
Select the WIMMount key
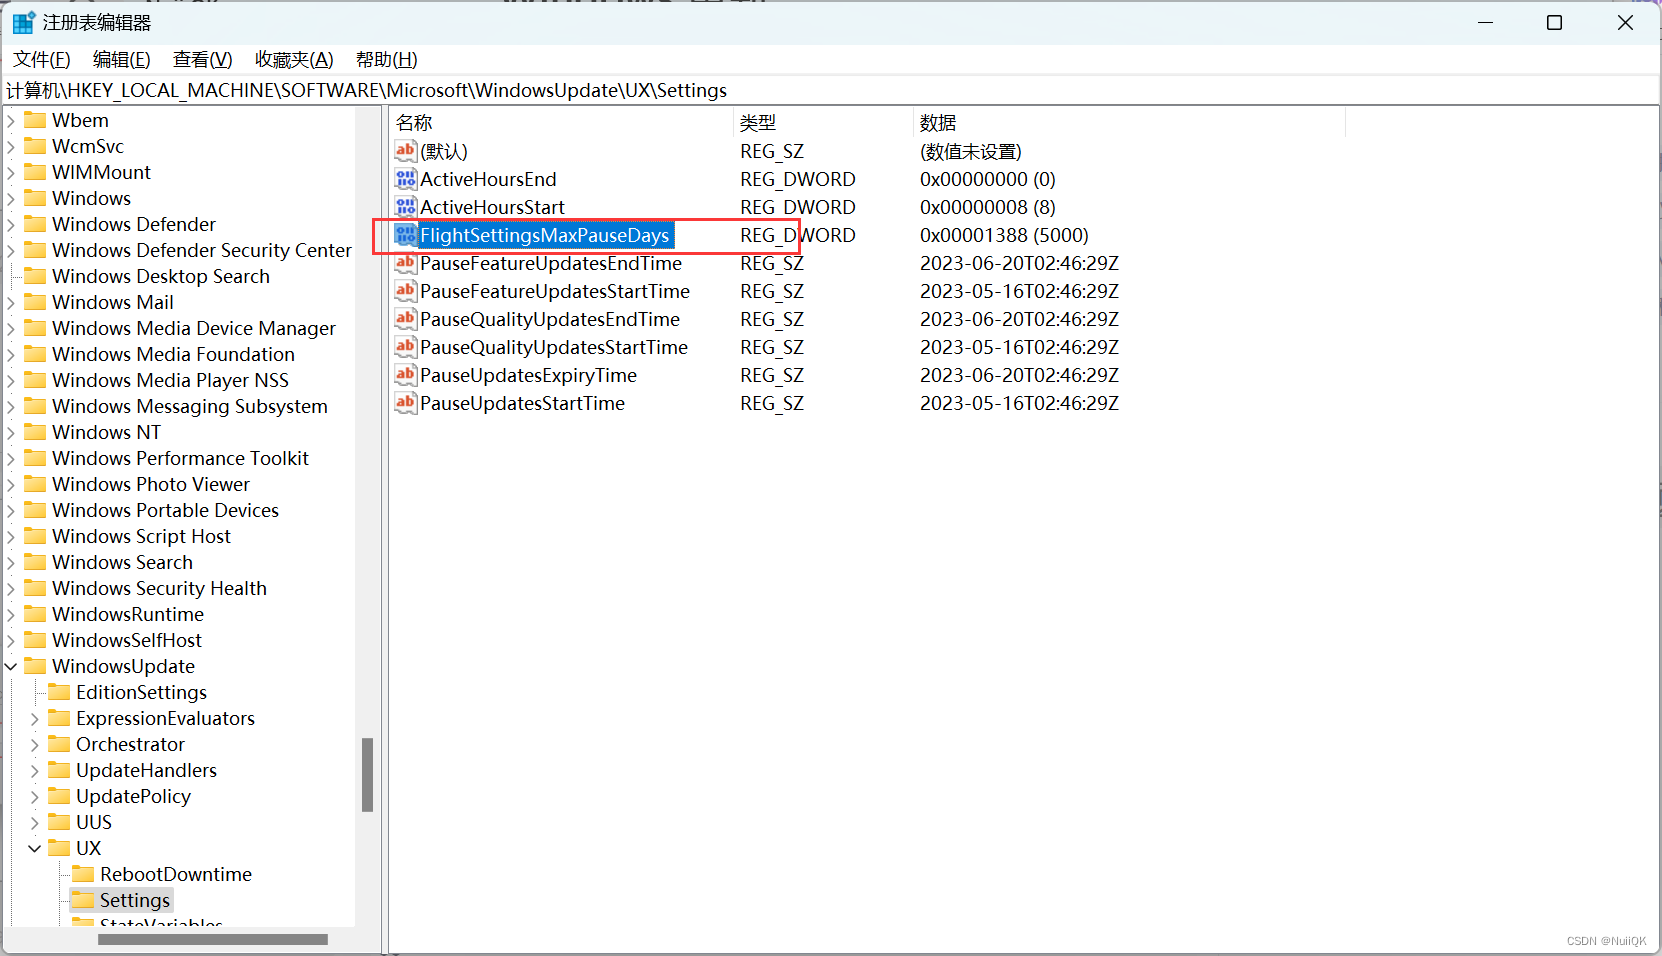[x=101, y=172]
